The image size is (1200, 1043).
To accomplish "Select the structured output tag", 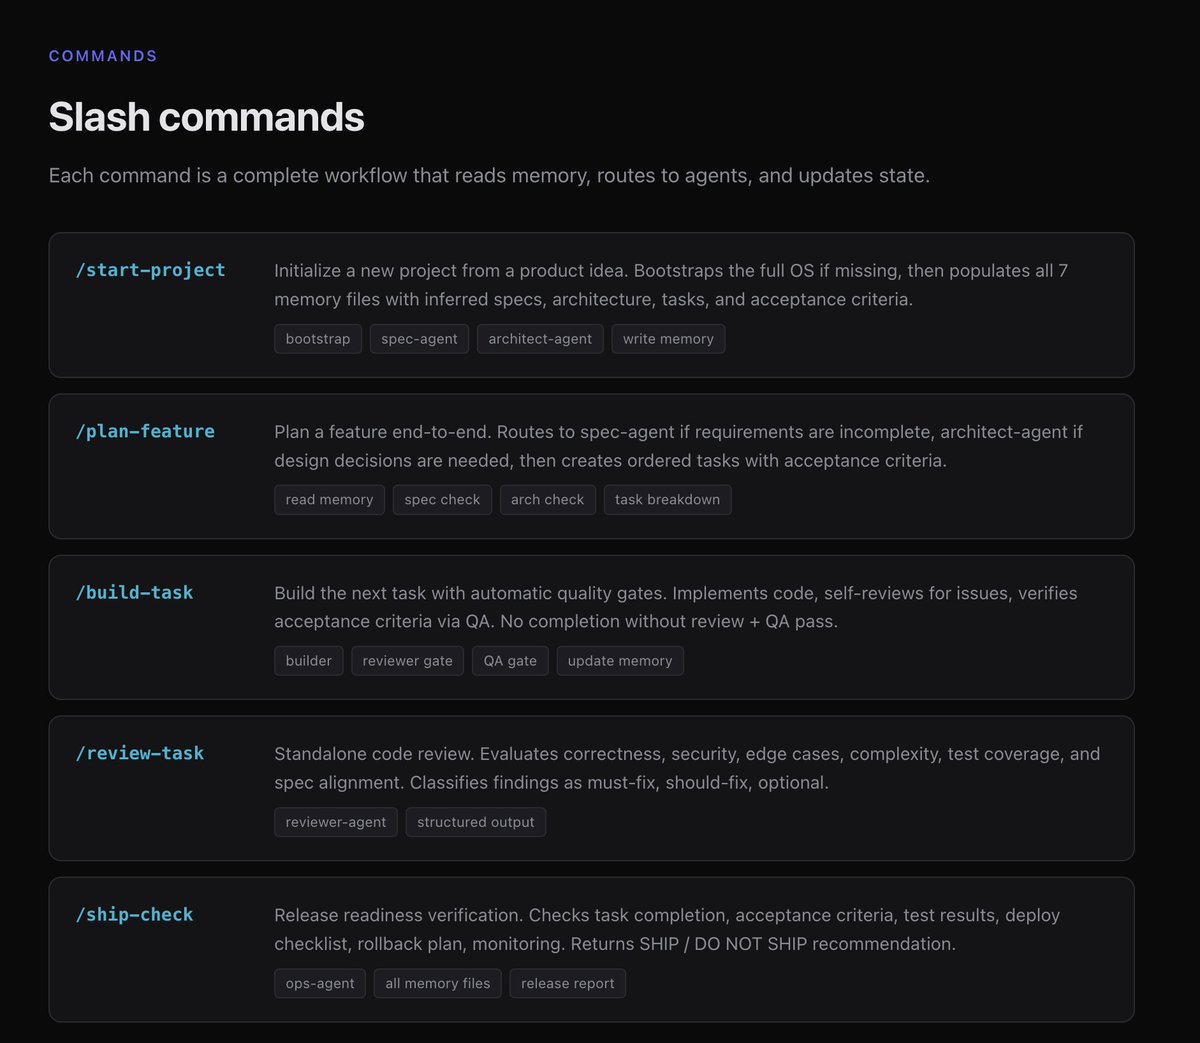I will (x=476, y=822).
